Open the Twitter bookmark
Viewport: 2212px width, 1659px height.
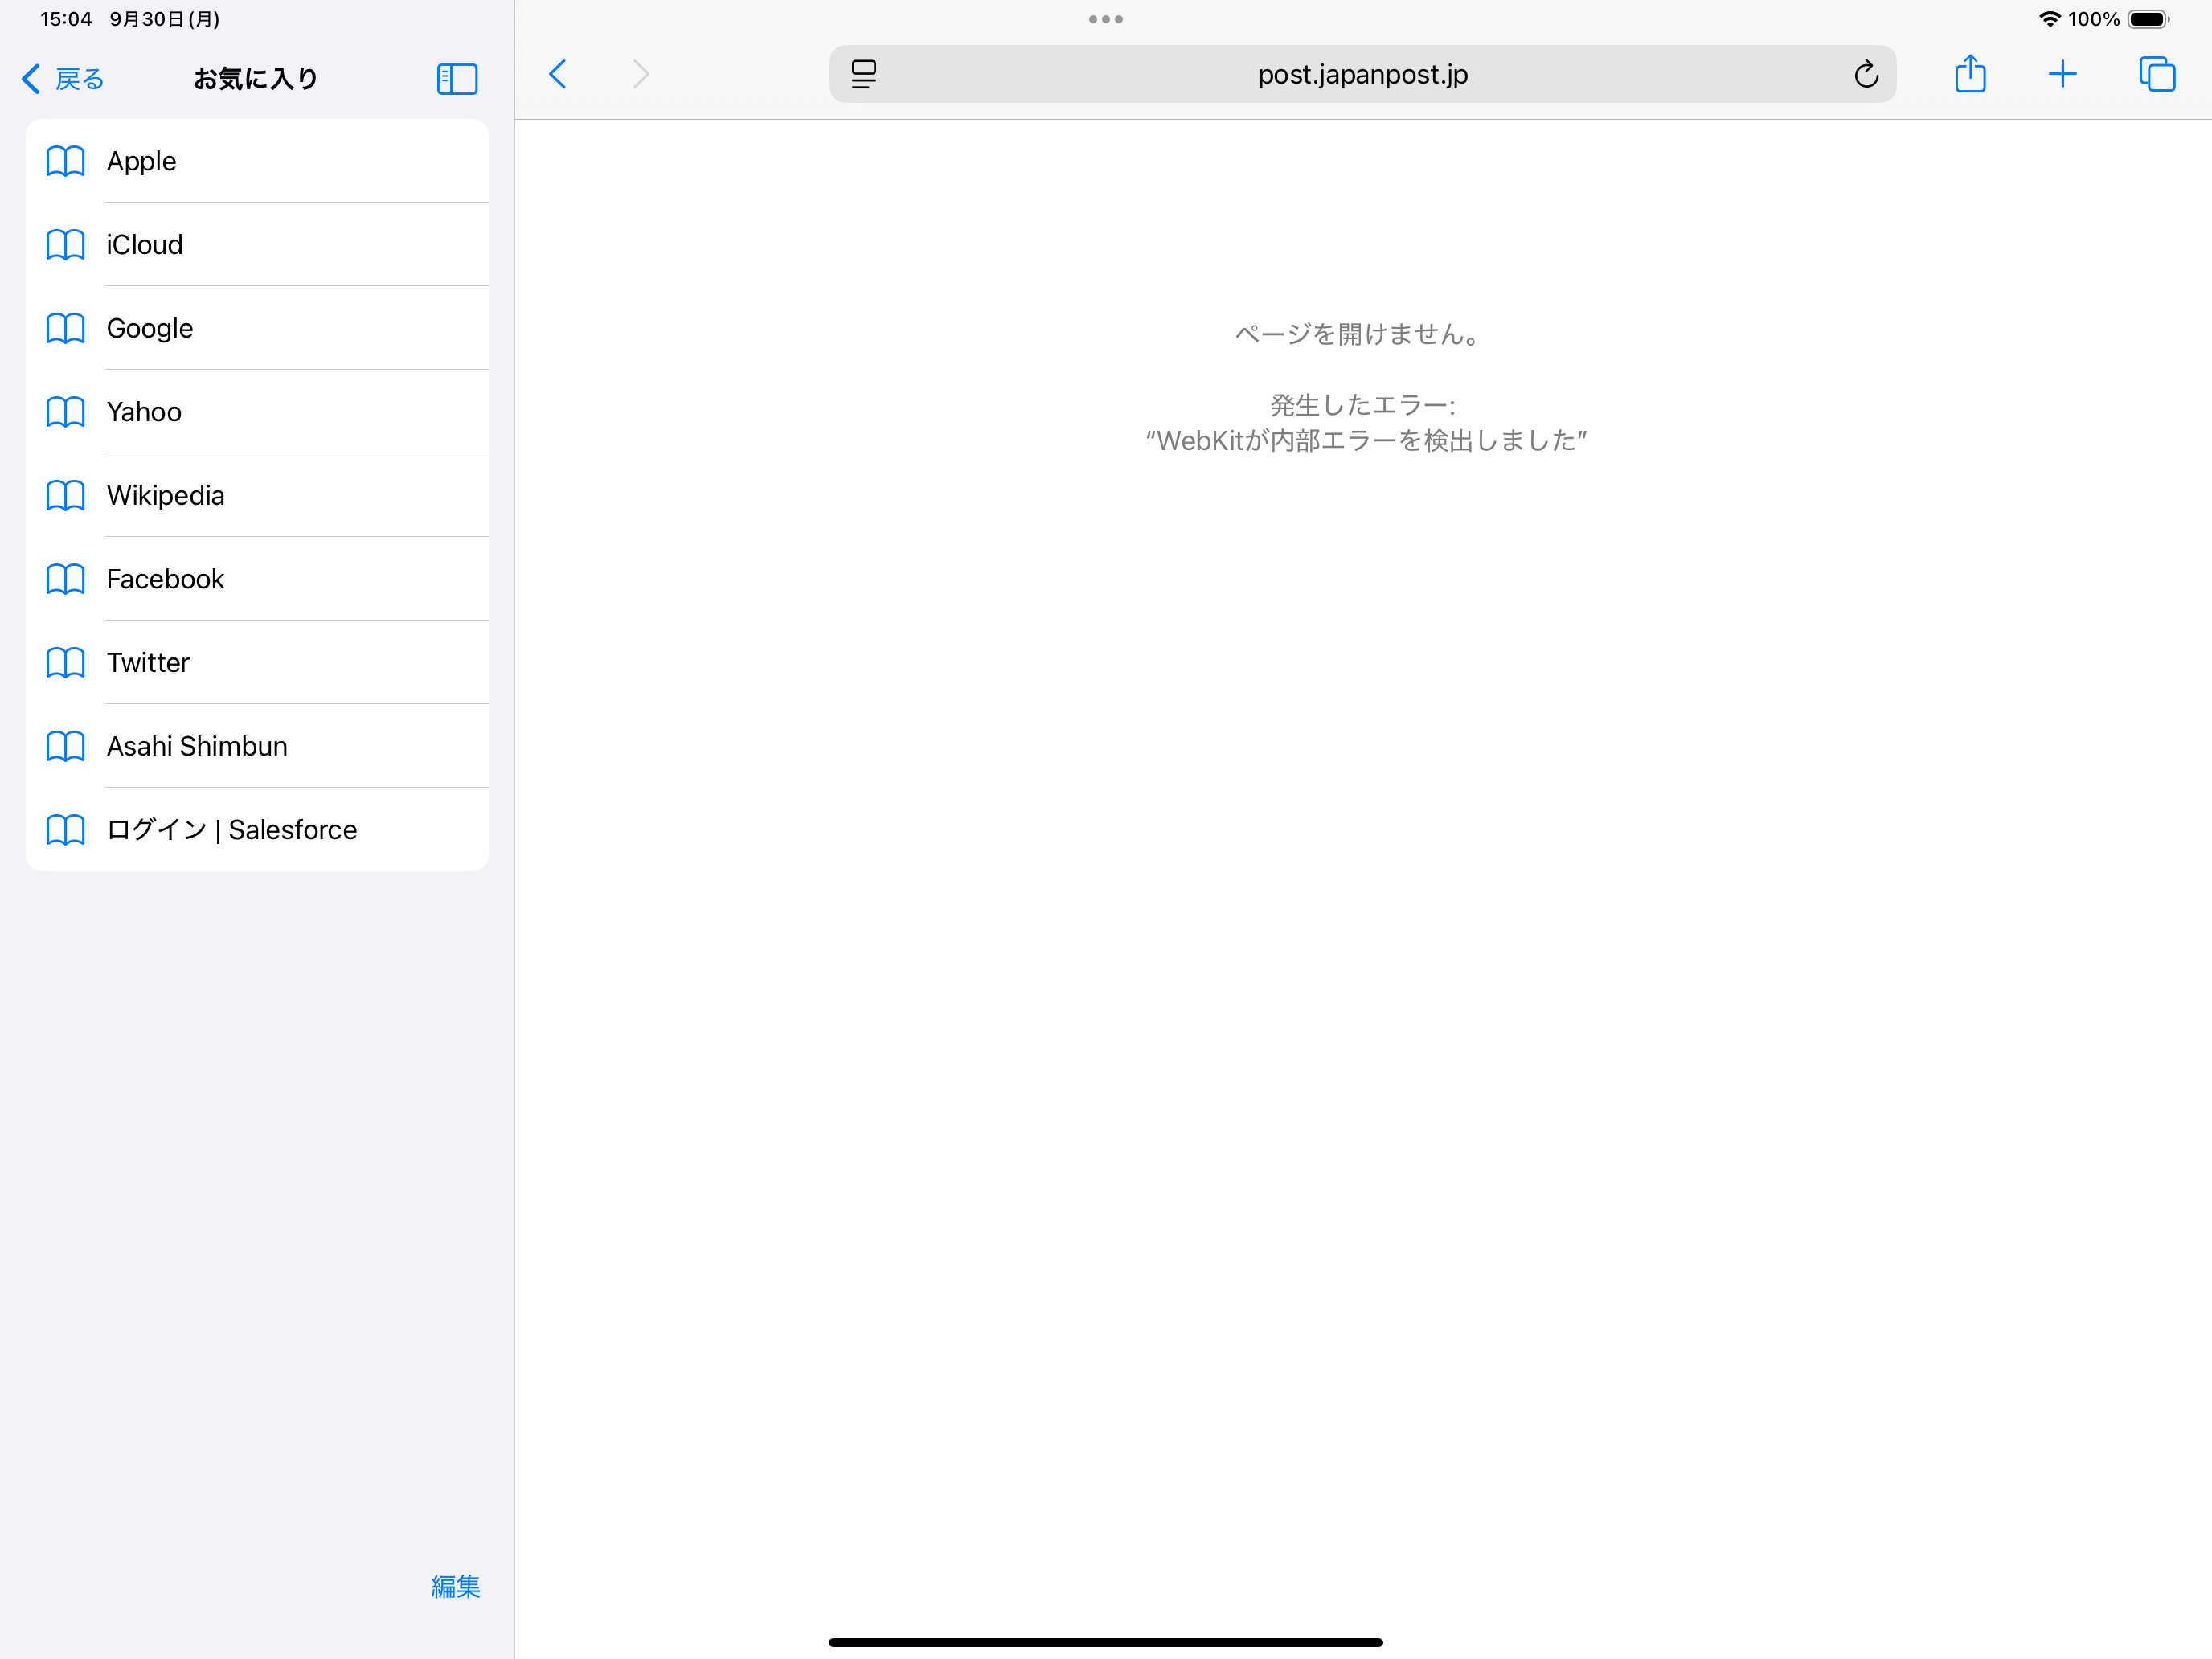coord(257,663)
